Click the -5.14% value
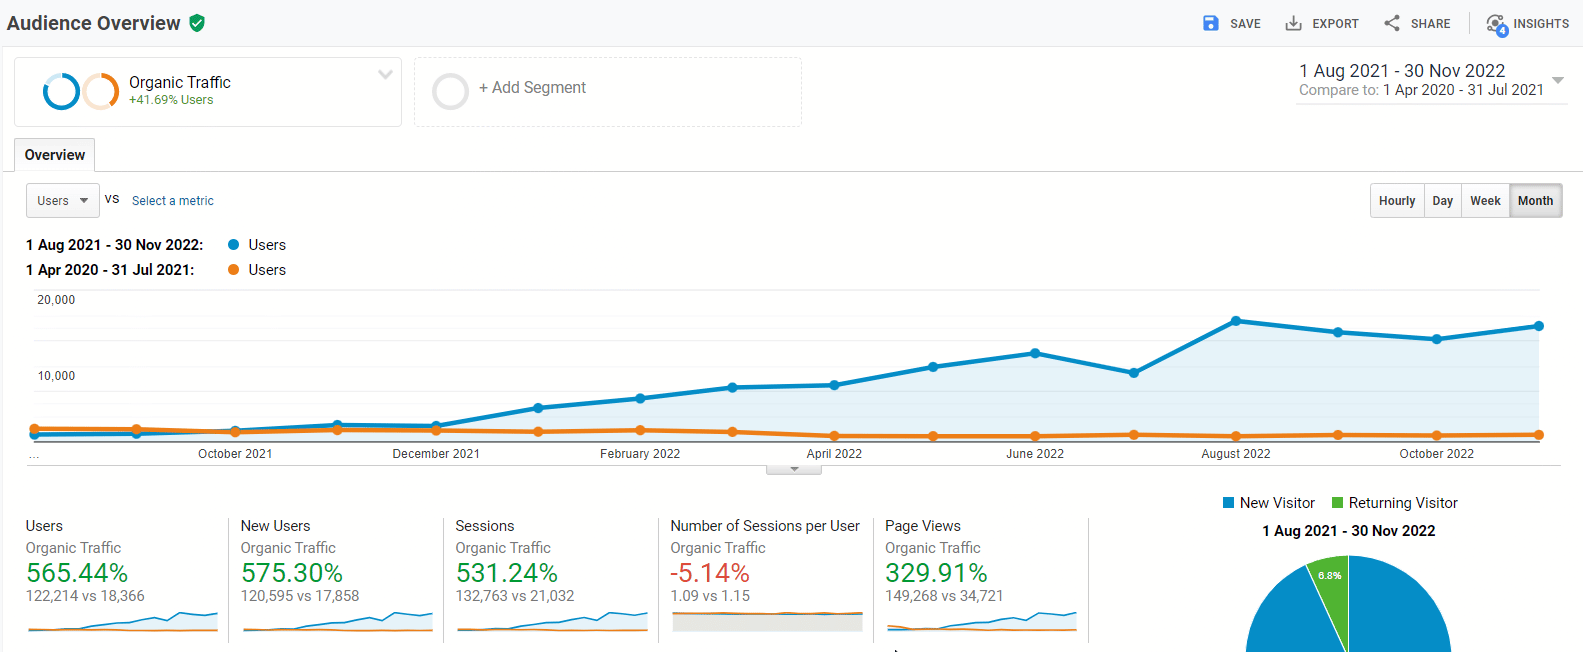The height and width of the screenshot is (652, 1583). coord(710,573)
